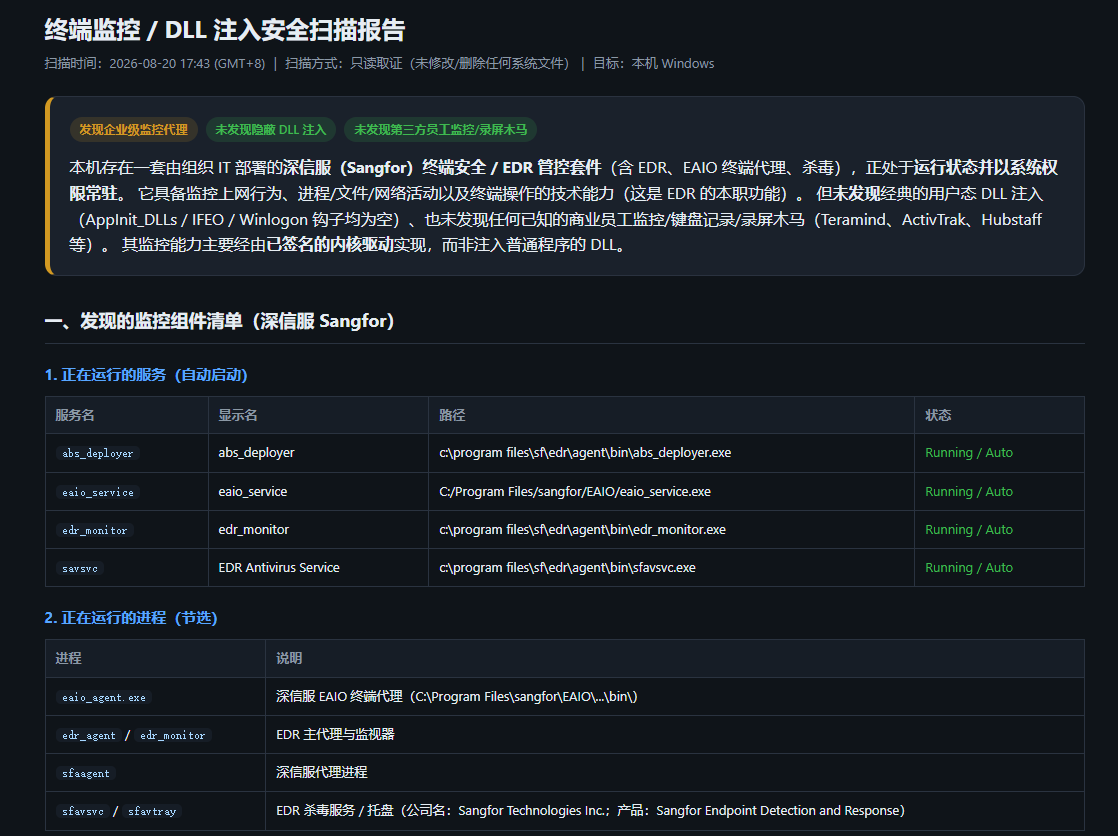Click the sfavtray process code tag

tap(152, 811)
